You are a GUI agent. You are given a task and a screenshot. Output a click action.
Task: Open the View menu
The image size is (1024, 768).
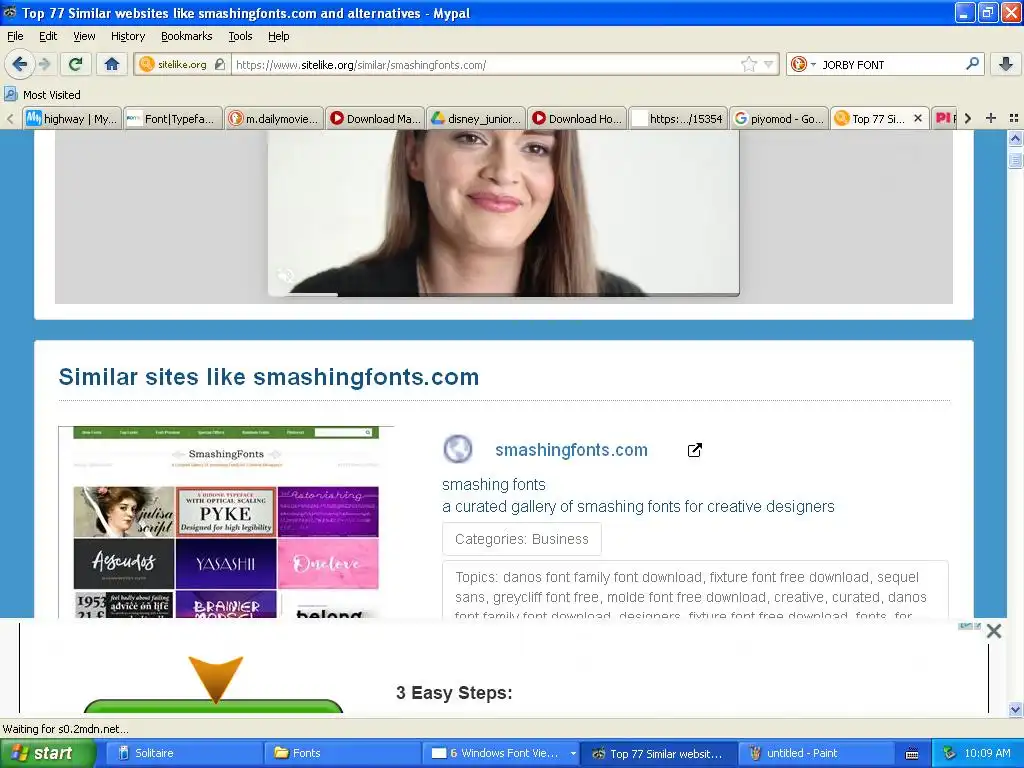(84, 36)
